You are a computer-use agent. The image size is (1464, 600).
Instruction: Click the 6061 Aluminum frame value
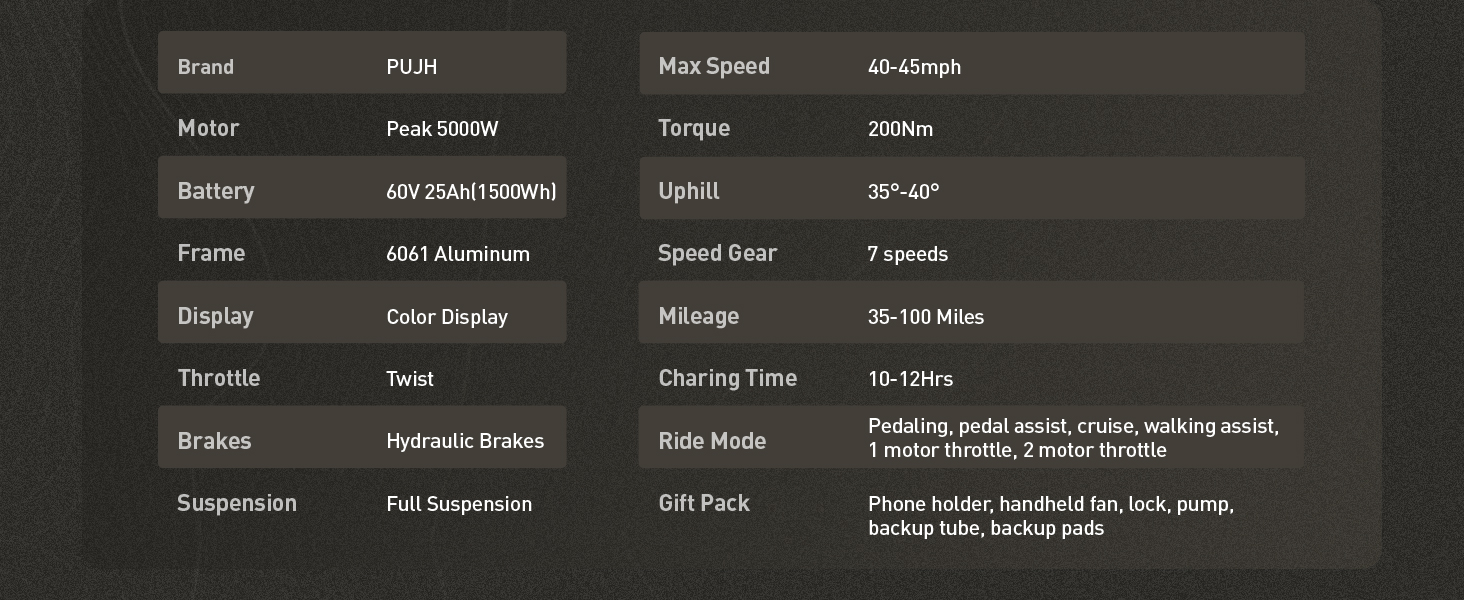click(x=458, y=254)
